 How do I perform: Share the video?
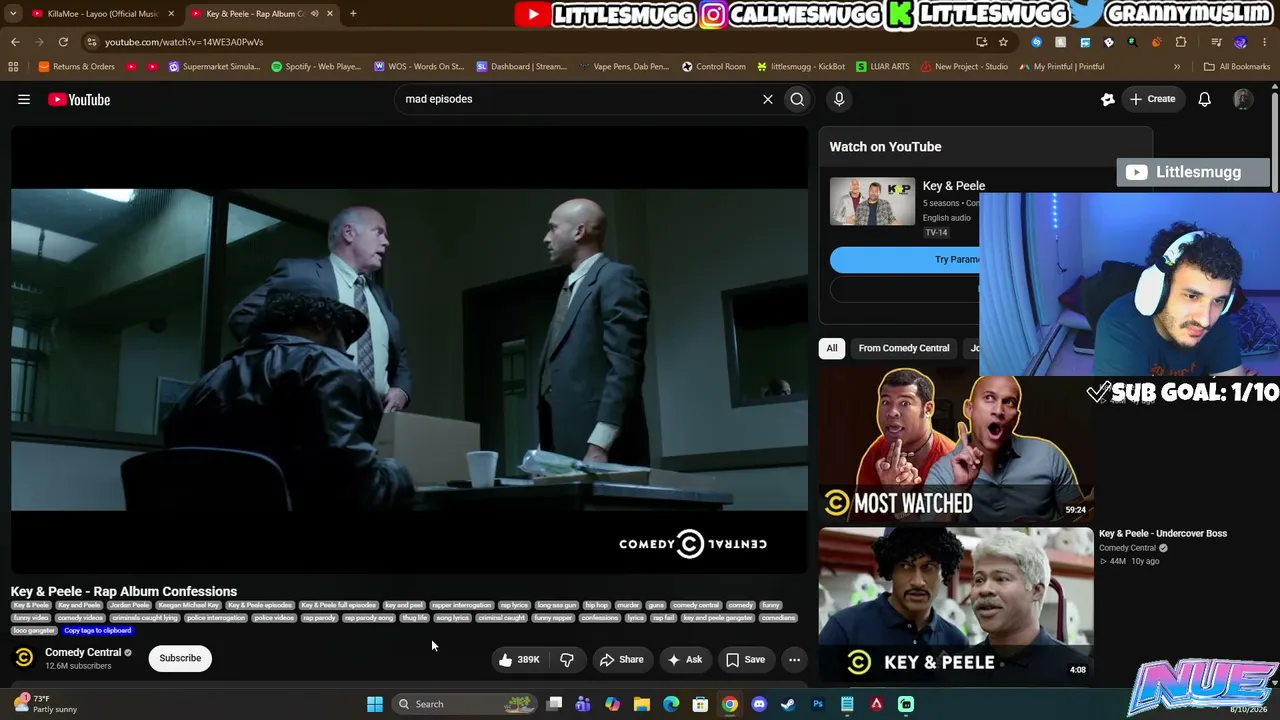(x=621, y=659)
